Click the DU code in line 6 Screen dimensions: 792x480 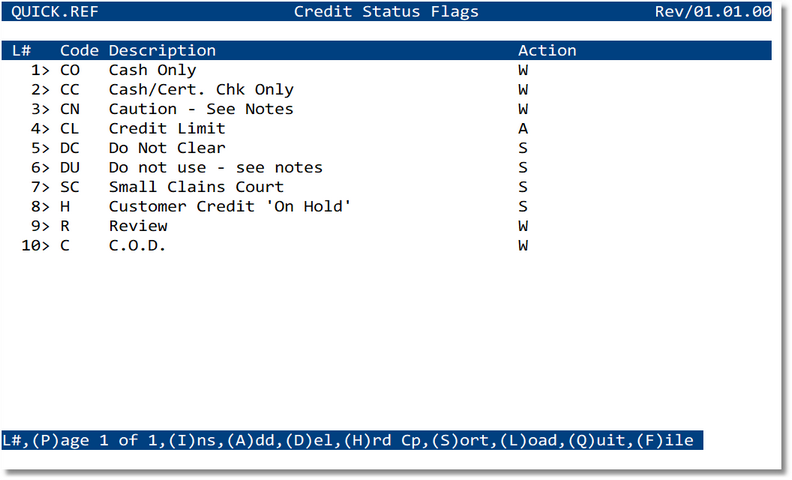tap(70, 168)
